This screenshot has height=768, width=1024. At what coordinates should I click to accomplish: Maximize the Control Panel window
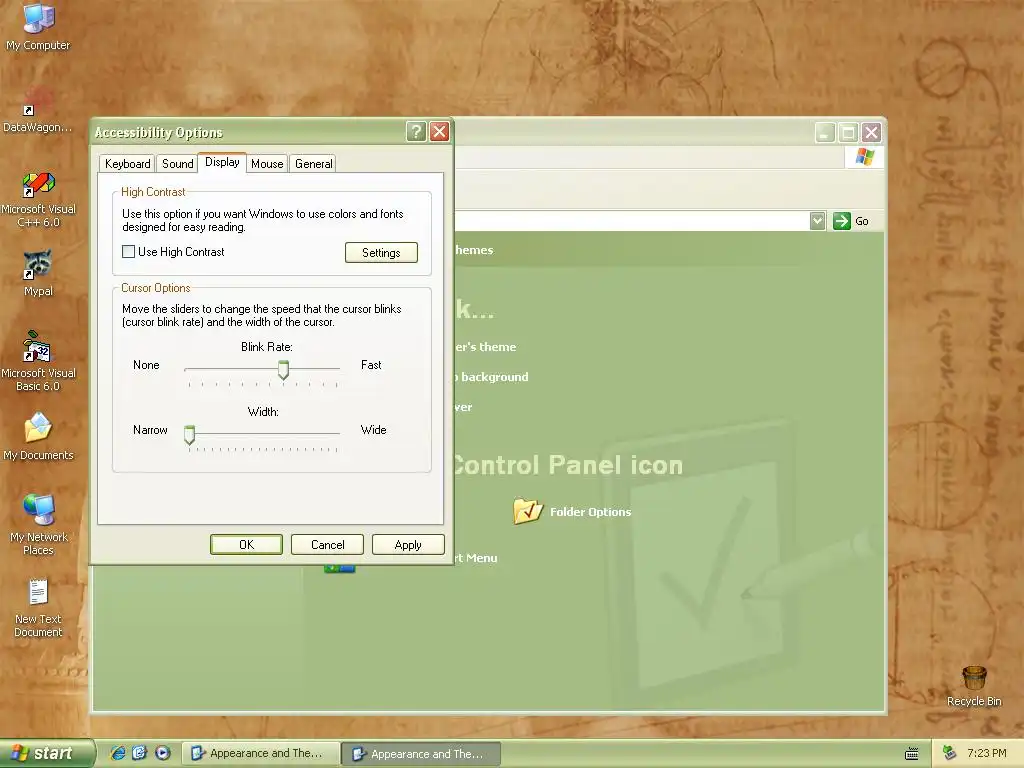tap(848, 133)
